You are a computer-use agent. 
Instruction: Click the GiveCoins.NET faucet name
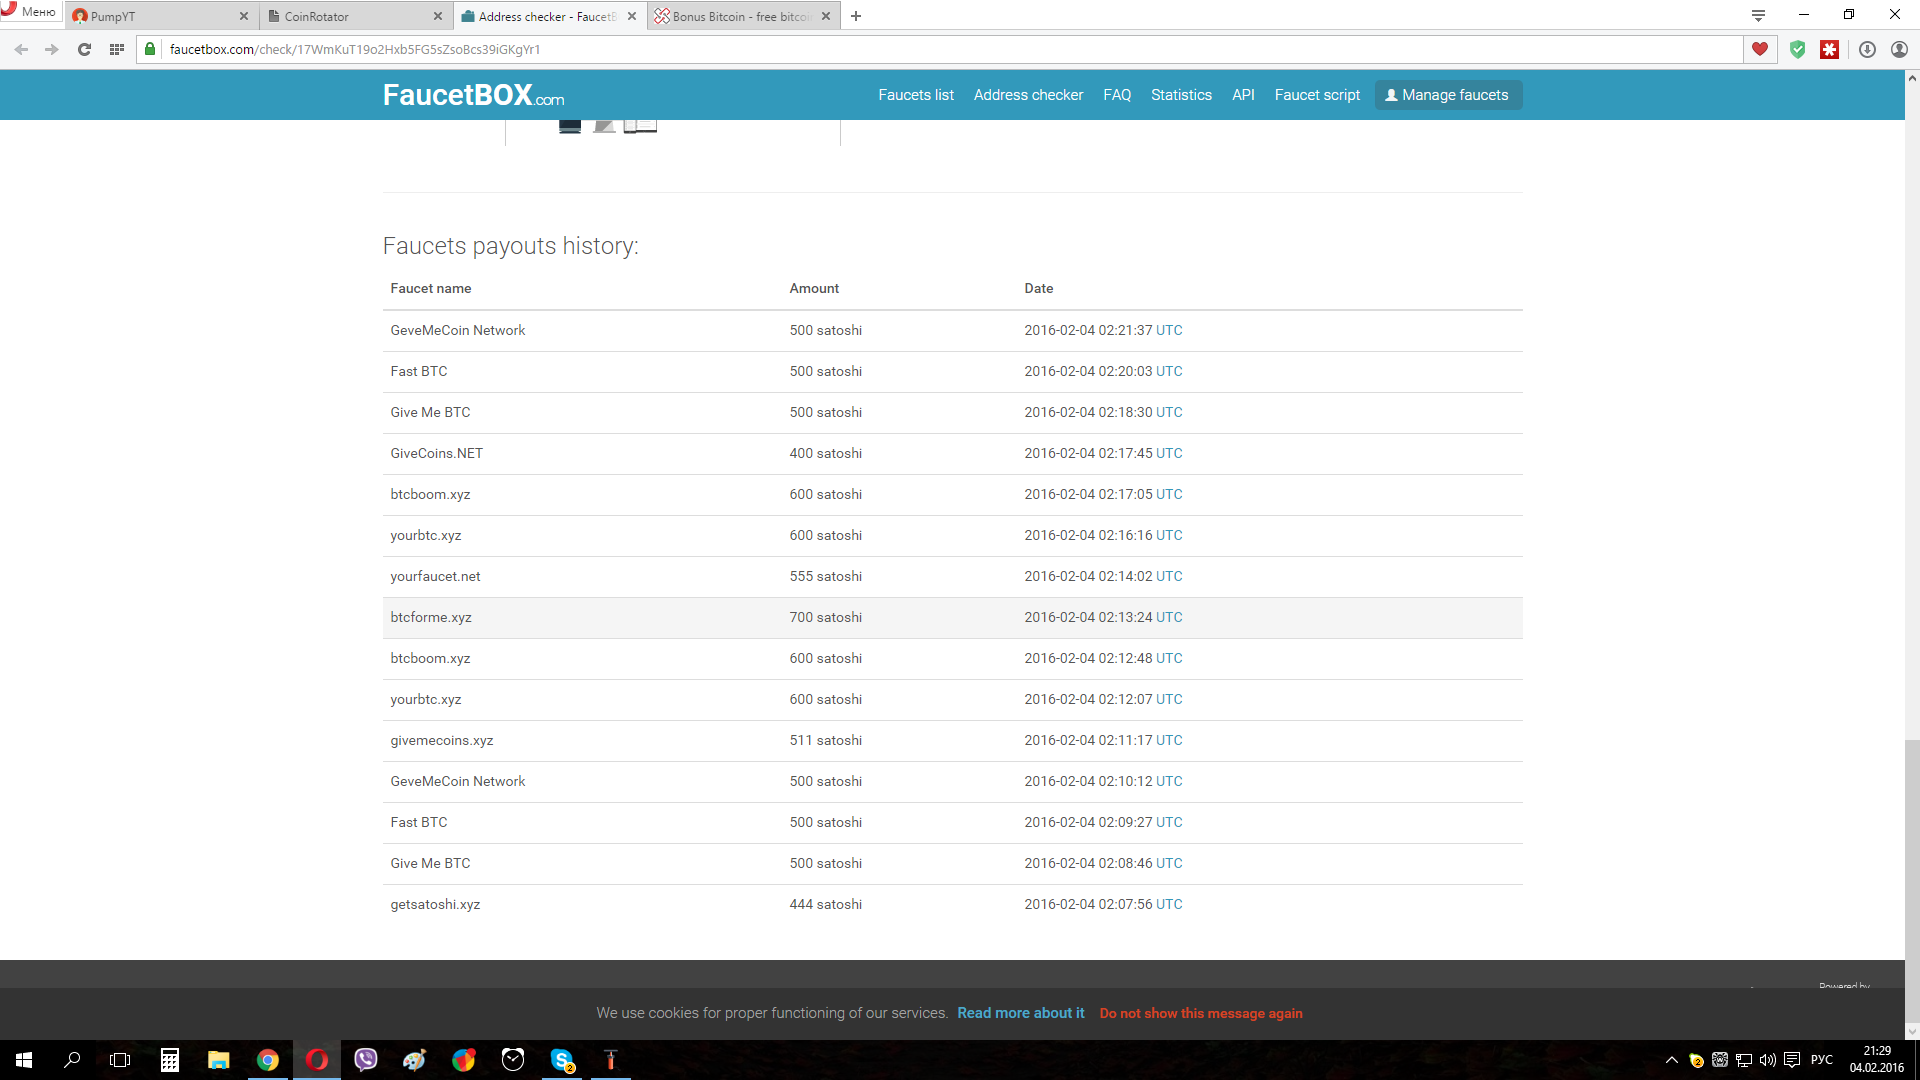(x=436, y=453)
